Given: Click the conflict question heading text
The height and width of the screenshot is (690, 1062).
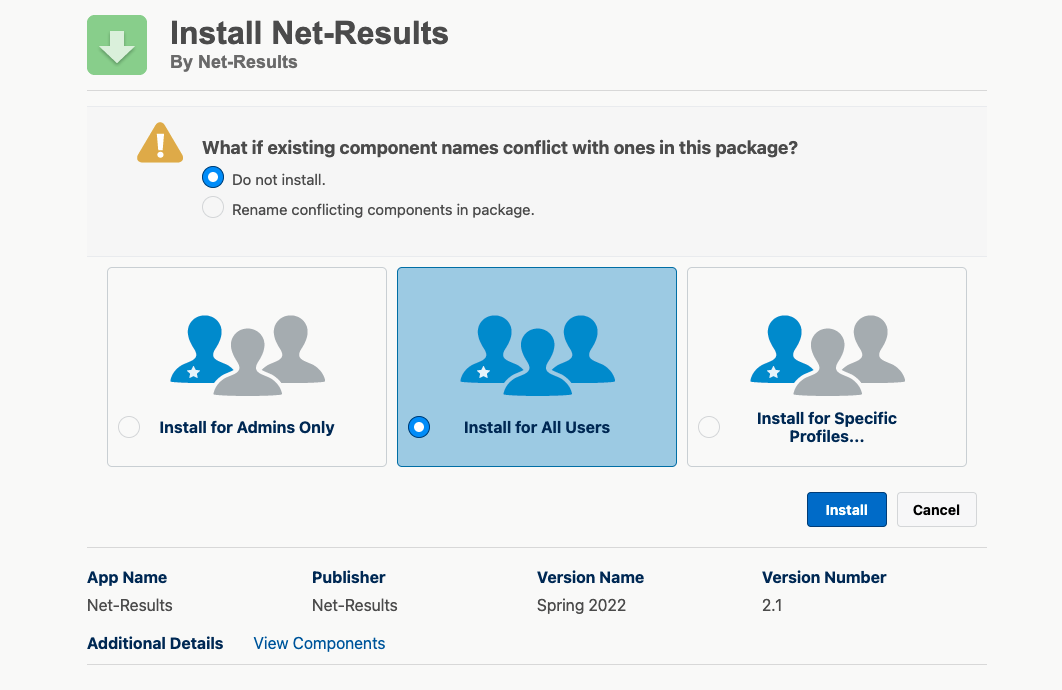Looking at the screenshot, I should coord(500,148).
